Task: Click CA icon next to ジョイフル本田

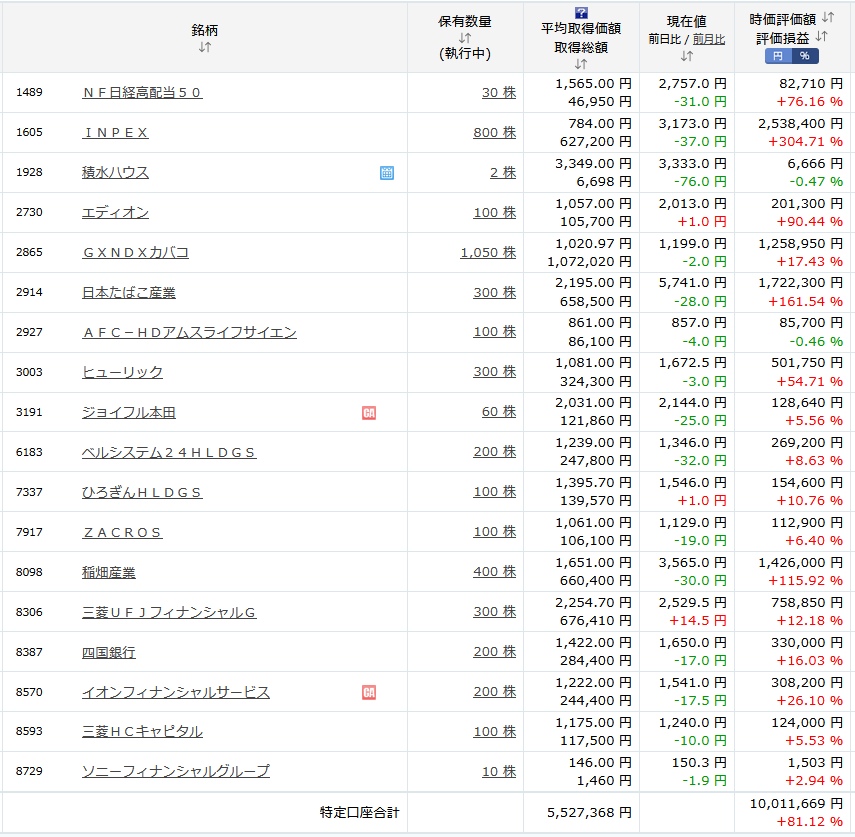Action: (369, 413)
